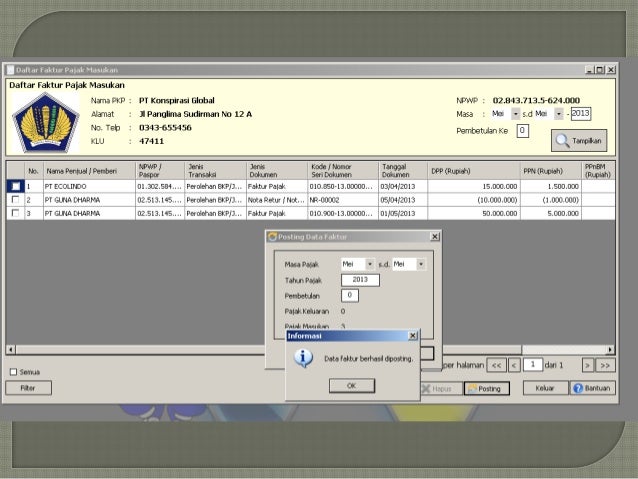
Task: Close the Informasi message box
Action: [413, 336]
